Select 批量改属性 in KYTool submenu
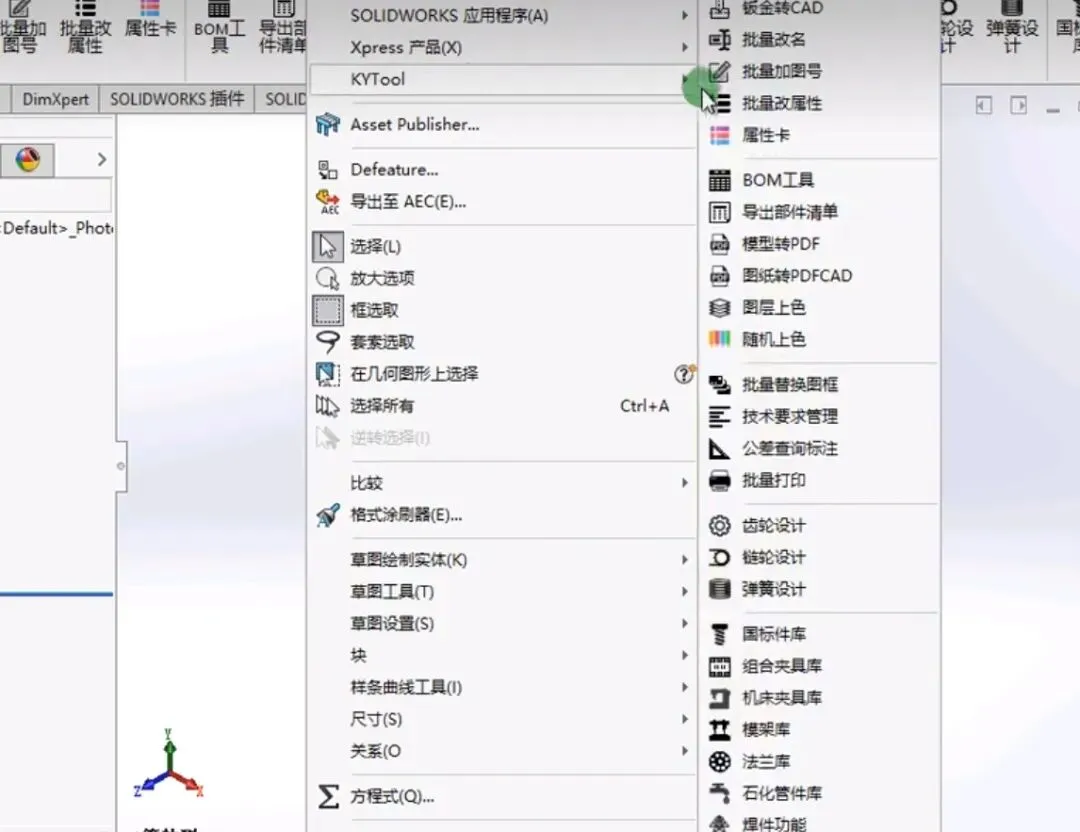 781,103
